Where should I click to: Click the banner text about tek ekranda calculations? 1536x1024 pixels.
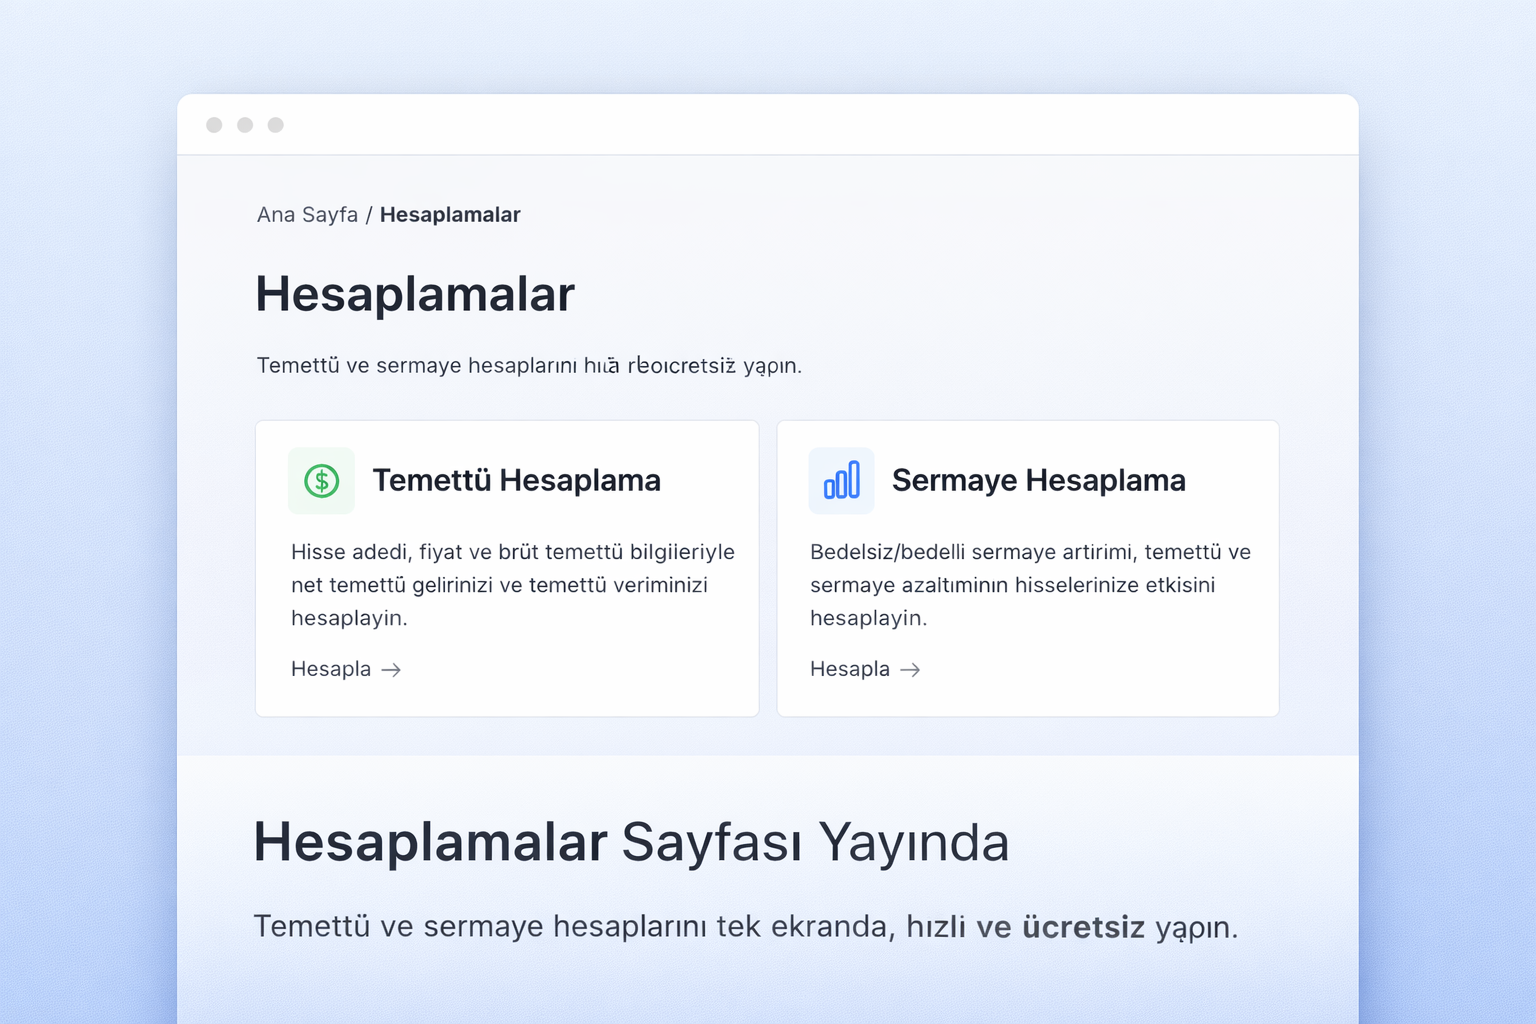tap(746, 927)
